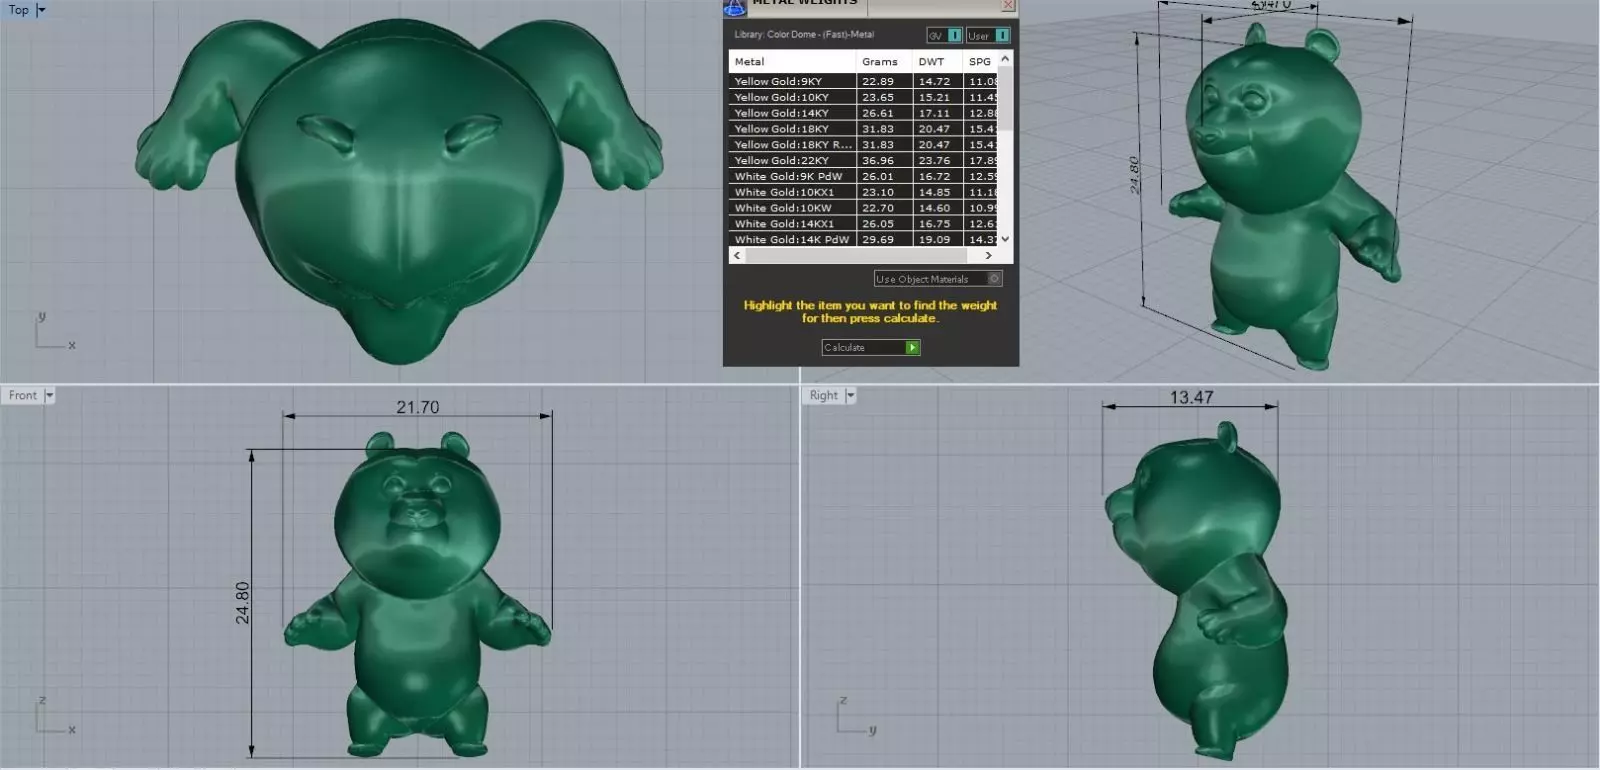Screen dimensions: 1600x770
Task: Select the Top viewport label
Action: click(18, 10)
